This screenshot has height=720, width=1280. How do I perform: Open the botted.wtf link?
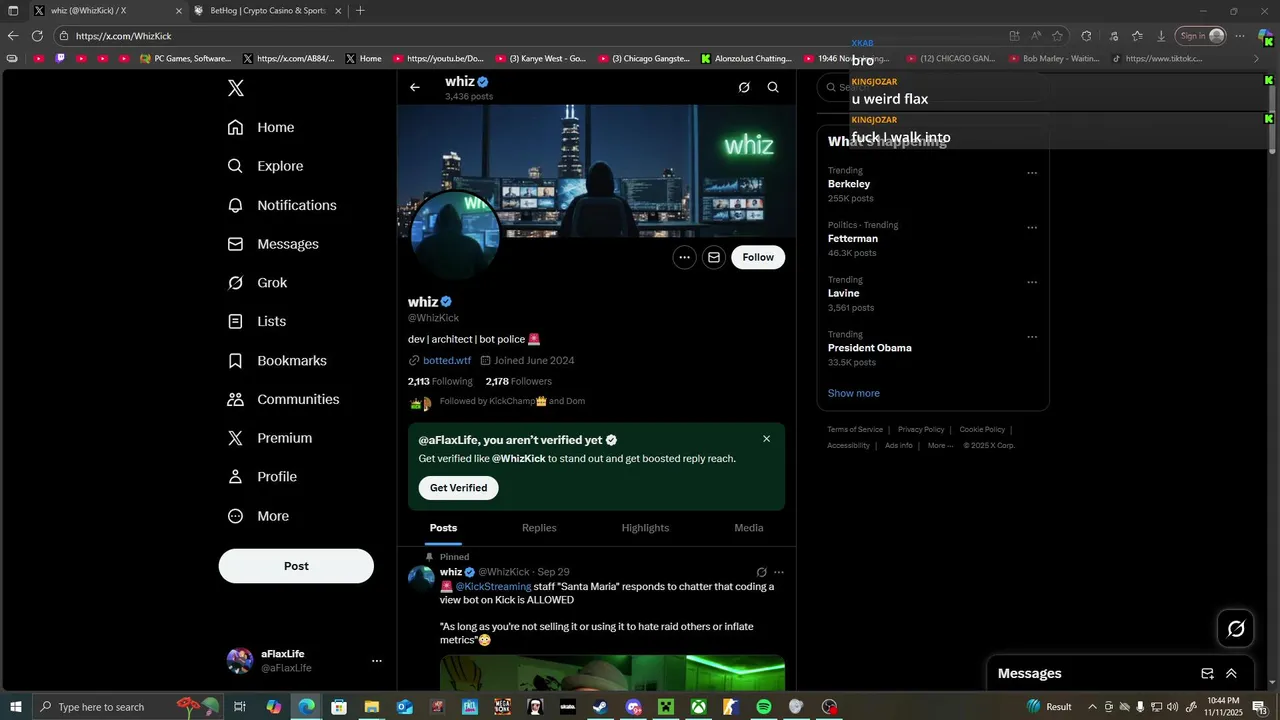(x=447, y=360)
